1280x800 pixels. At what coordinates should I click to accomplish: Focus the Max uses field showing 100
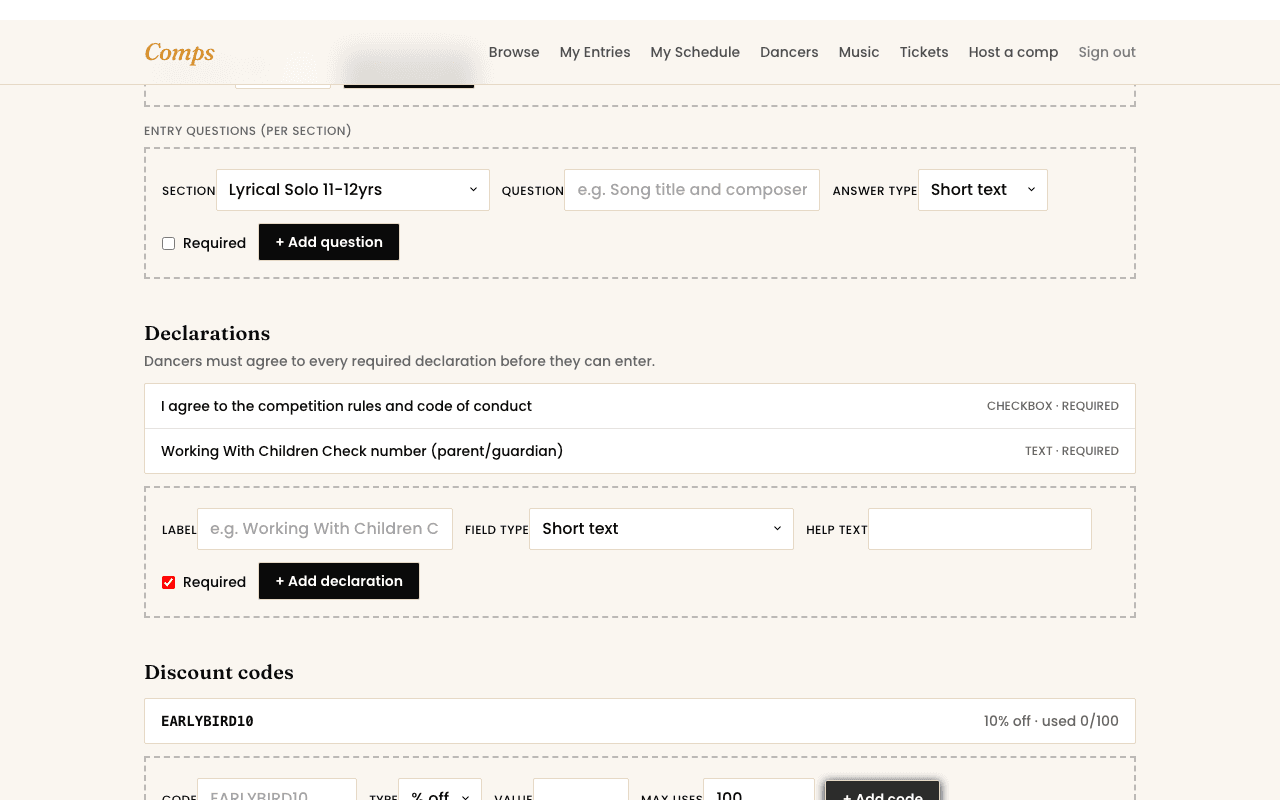coord(759,789)
